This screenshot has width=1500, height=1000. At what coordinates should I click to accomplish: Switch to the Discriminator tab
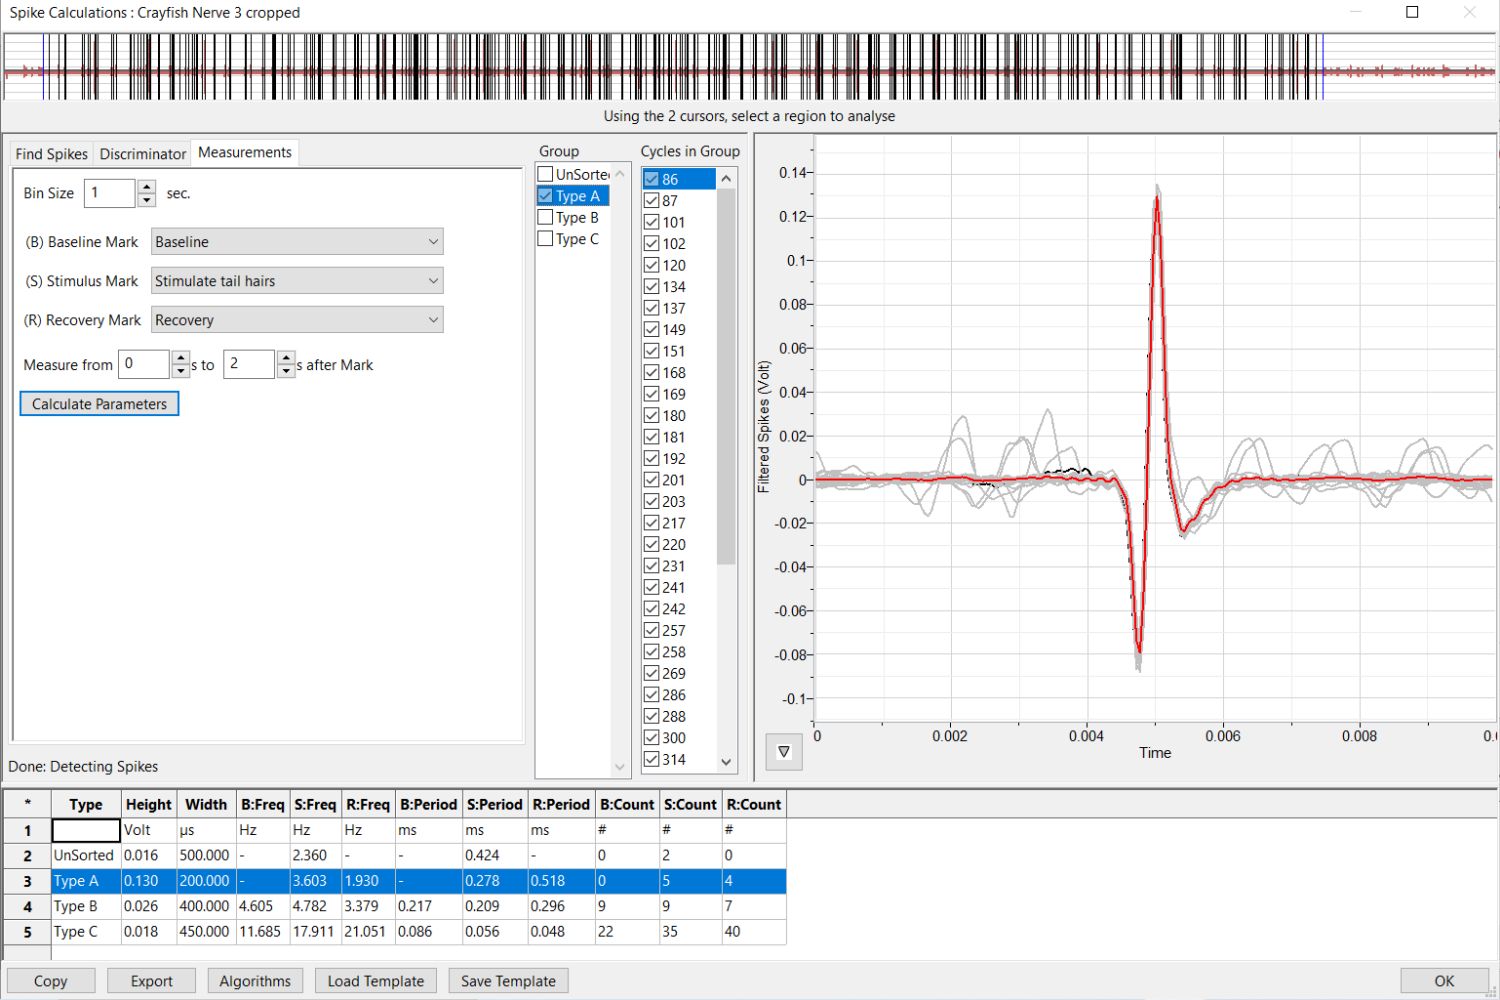pos(142,153)
